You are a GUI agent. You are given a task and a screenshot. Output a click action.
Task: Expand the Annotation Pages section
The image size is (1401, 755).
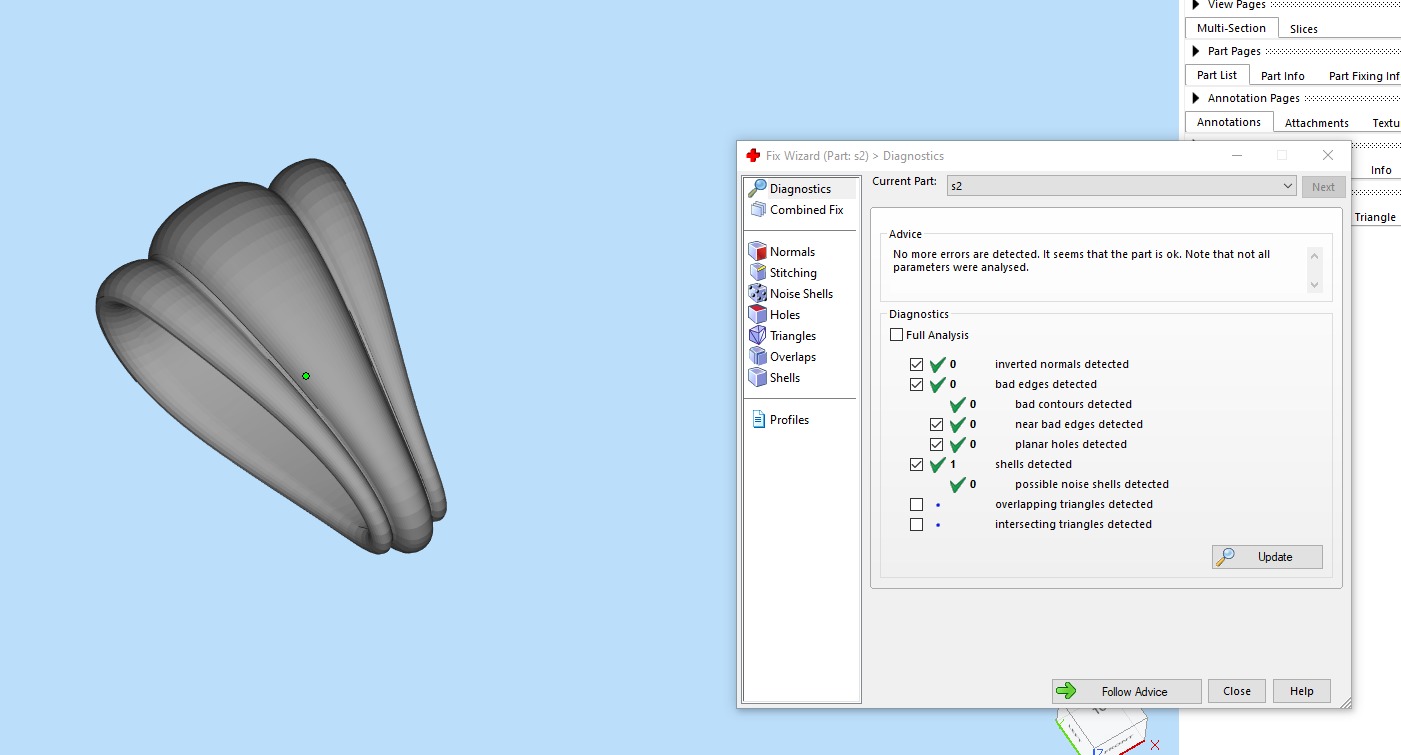click(x=1196, y=98)
